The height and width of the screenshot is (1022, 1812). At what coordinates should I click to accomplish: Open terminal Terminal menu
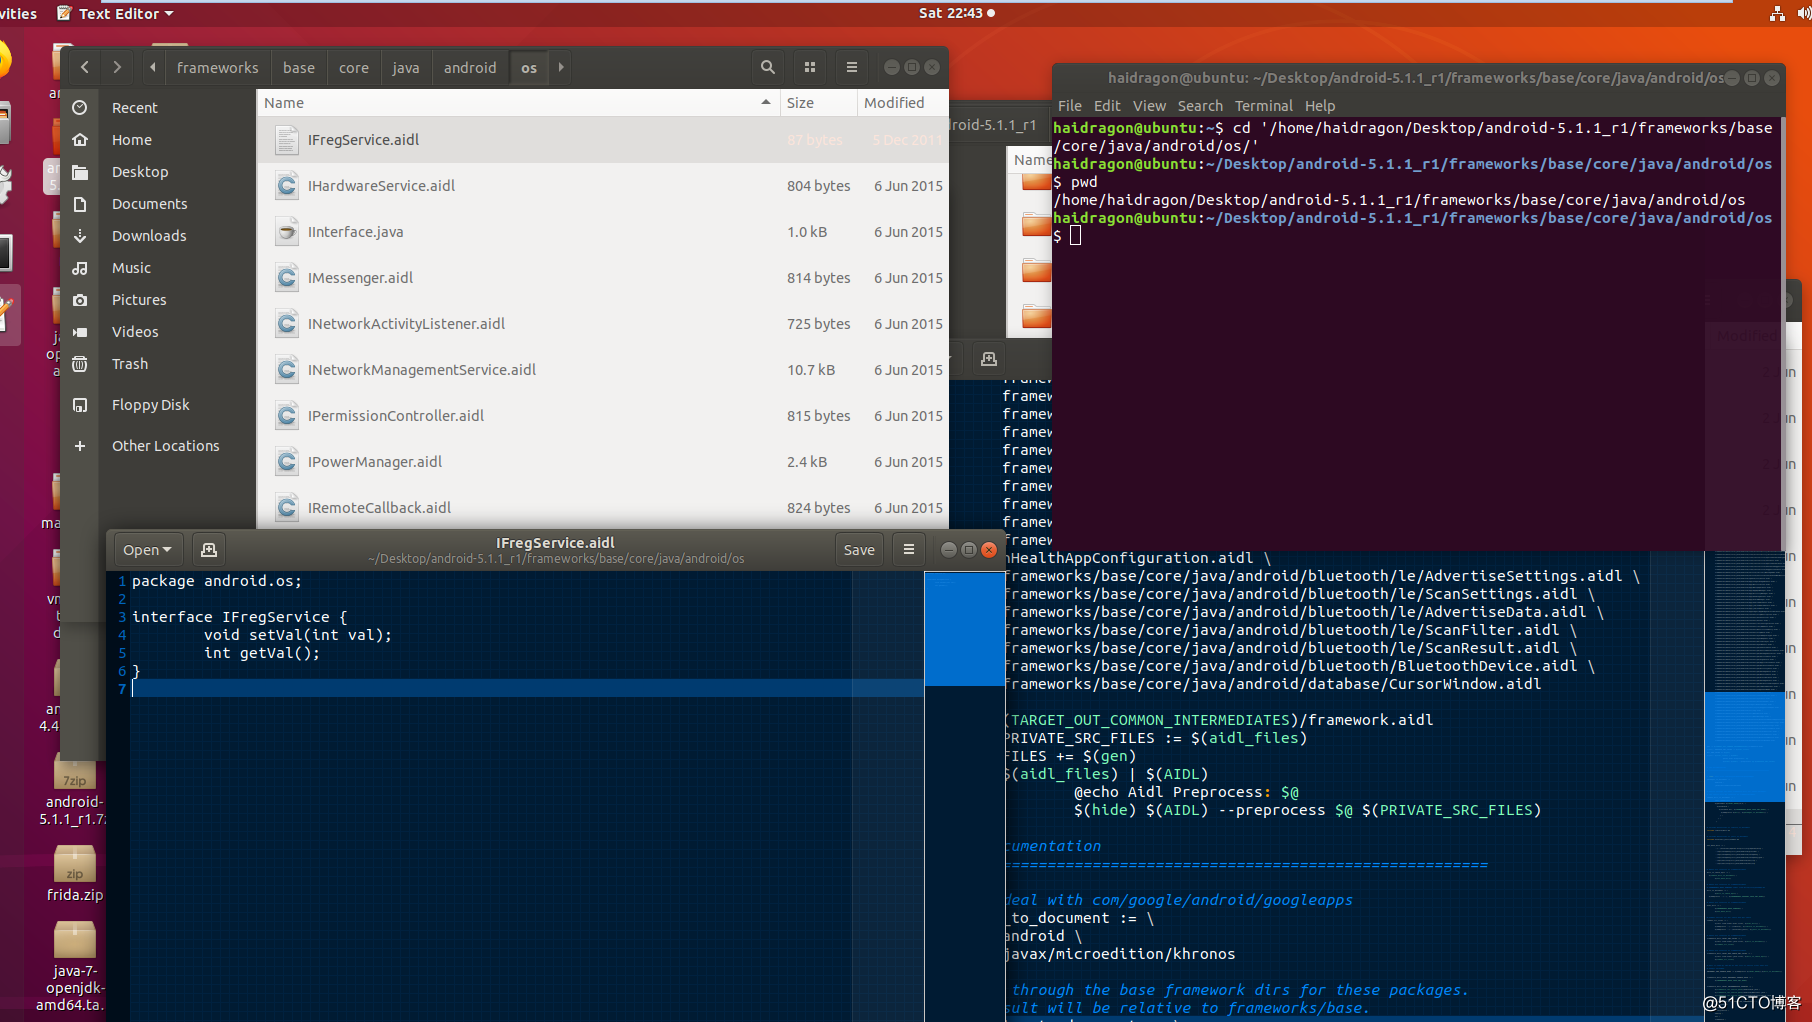(1263, 106)
